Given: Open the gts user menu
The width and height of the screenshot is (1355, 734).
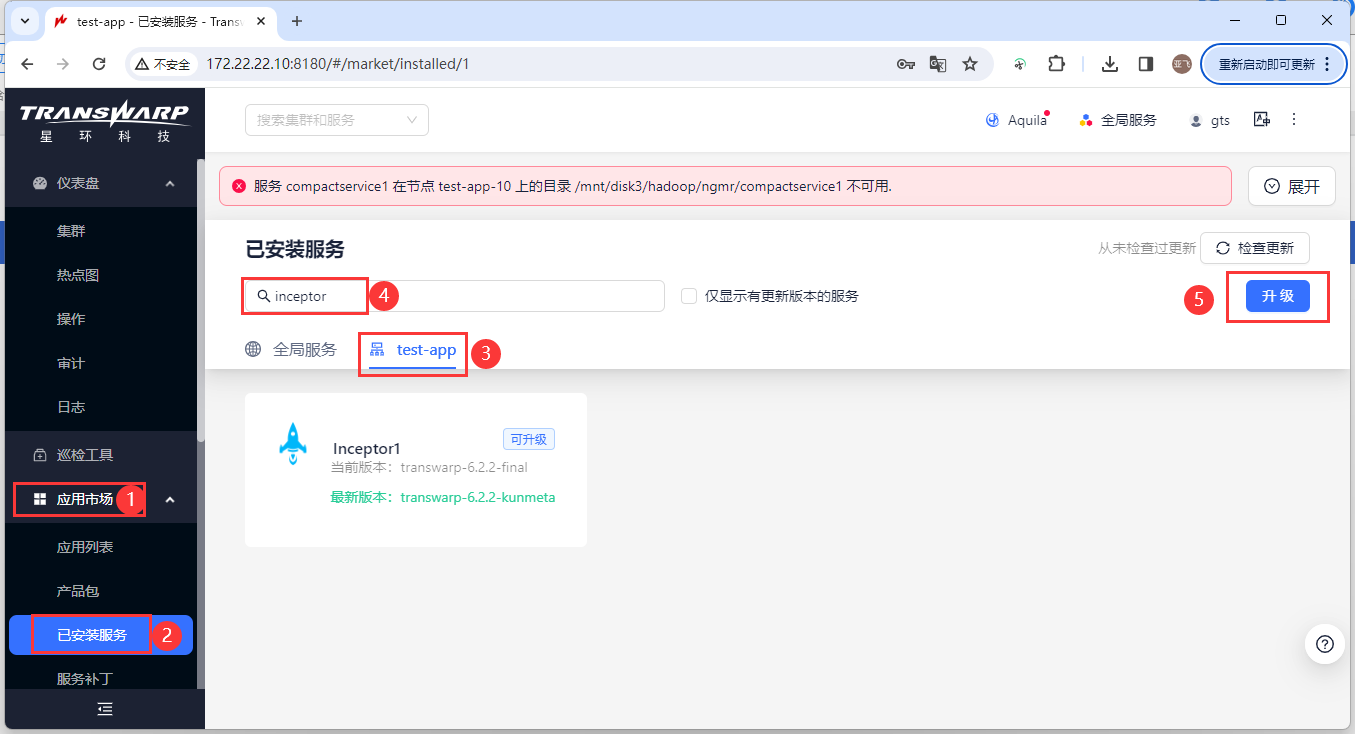Looking at the screenshot, I should (1209, 120).
